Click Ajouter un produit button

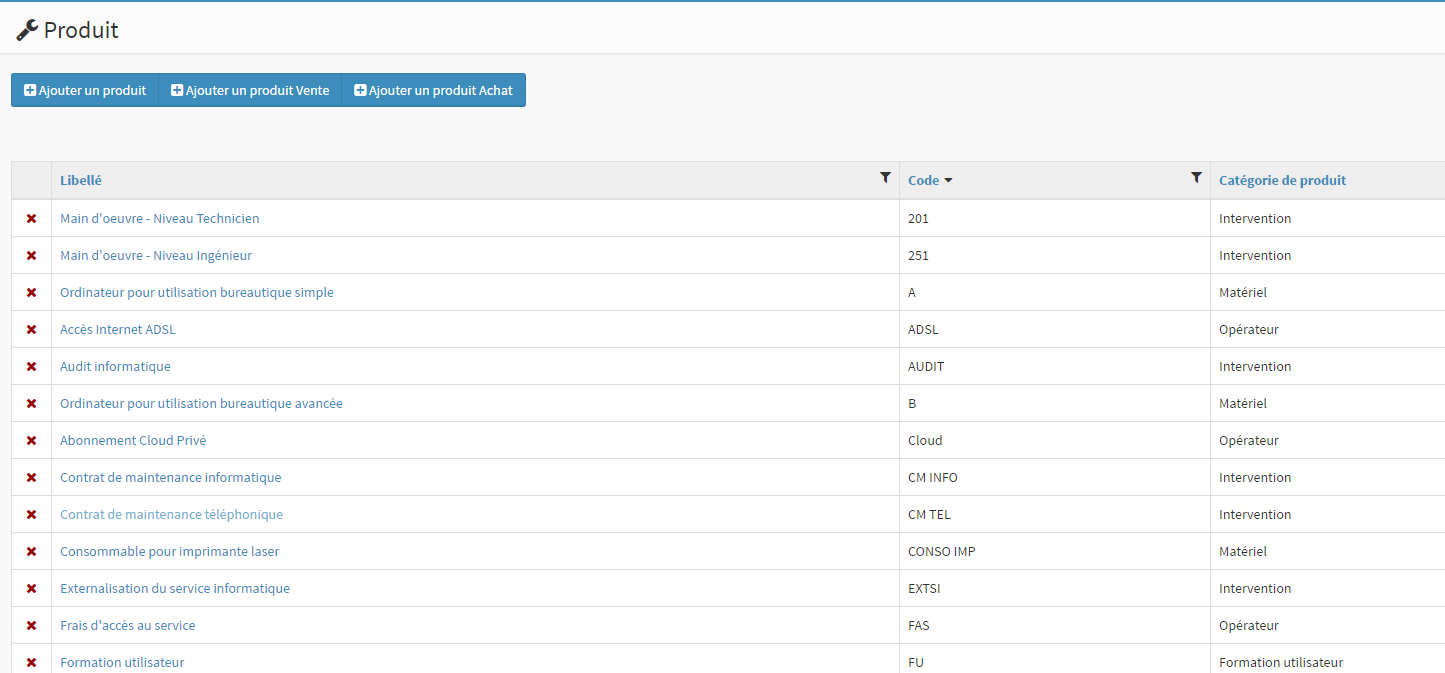[85, 90]
